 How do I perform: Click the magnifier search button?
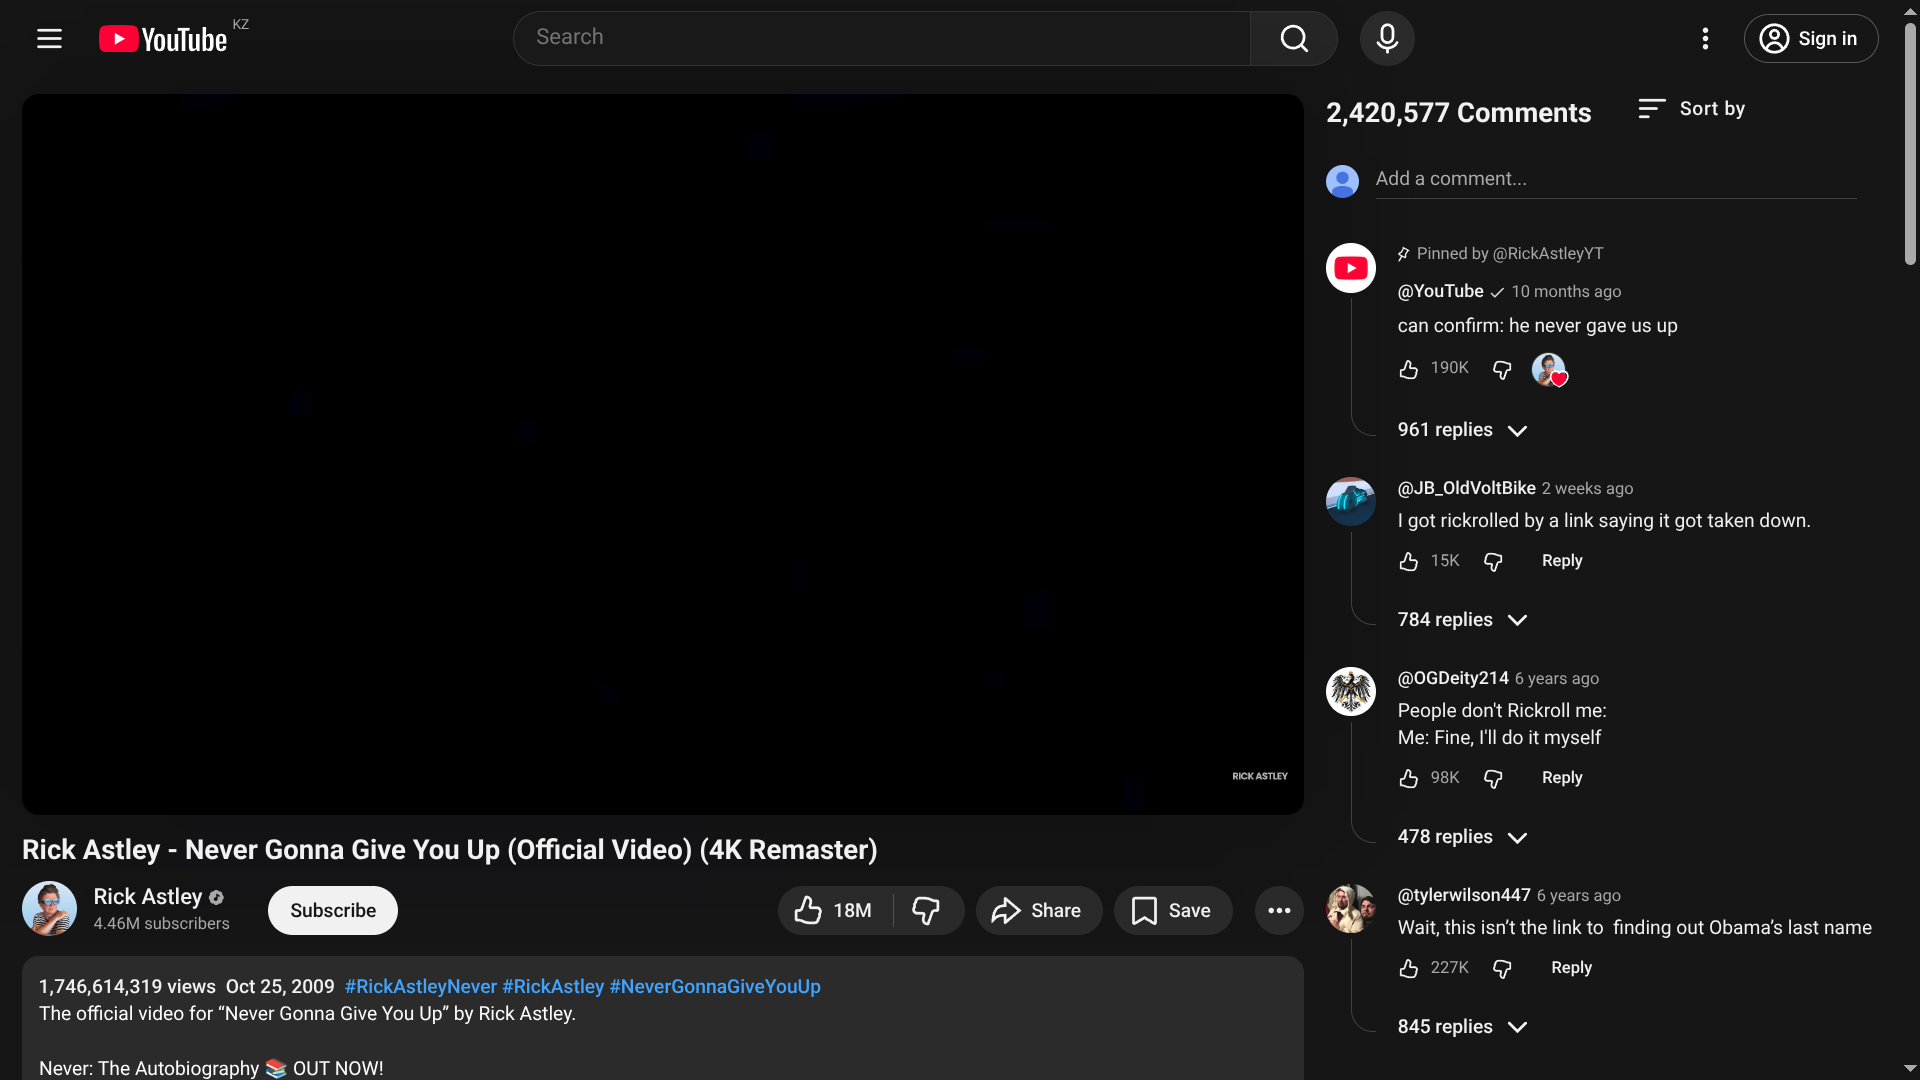[x=1294, y=39]
